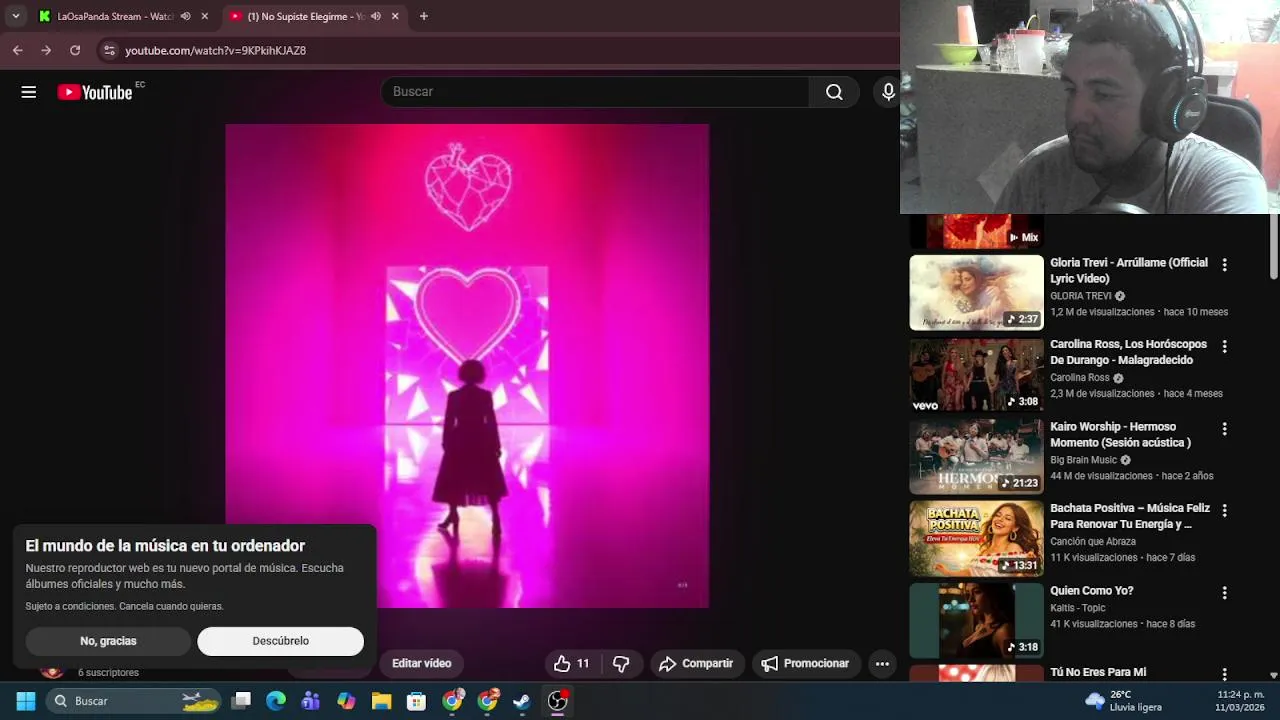Screen dimensions: 1280x720
Task: Go back in browser history
Action: (x=18, y=50)
